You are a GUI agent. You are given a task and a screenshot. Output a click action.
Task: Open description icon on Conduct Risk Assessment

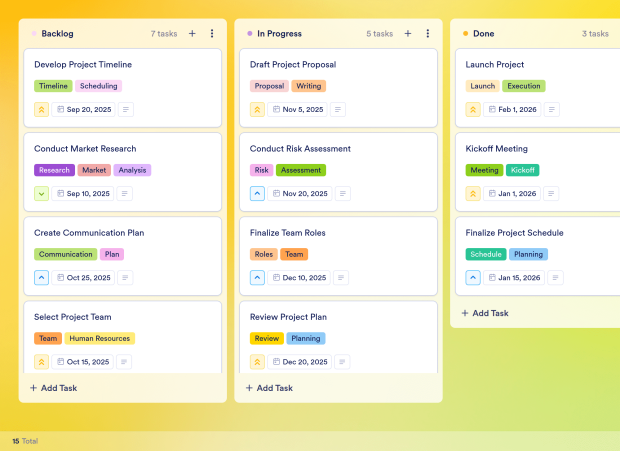[343, 194]
